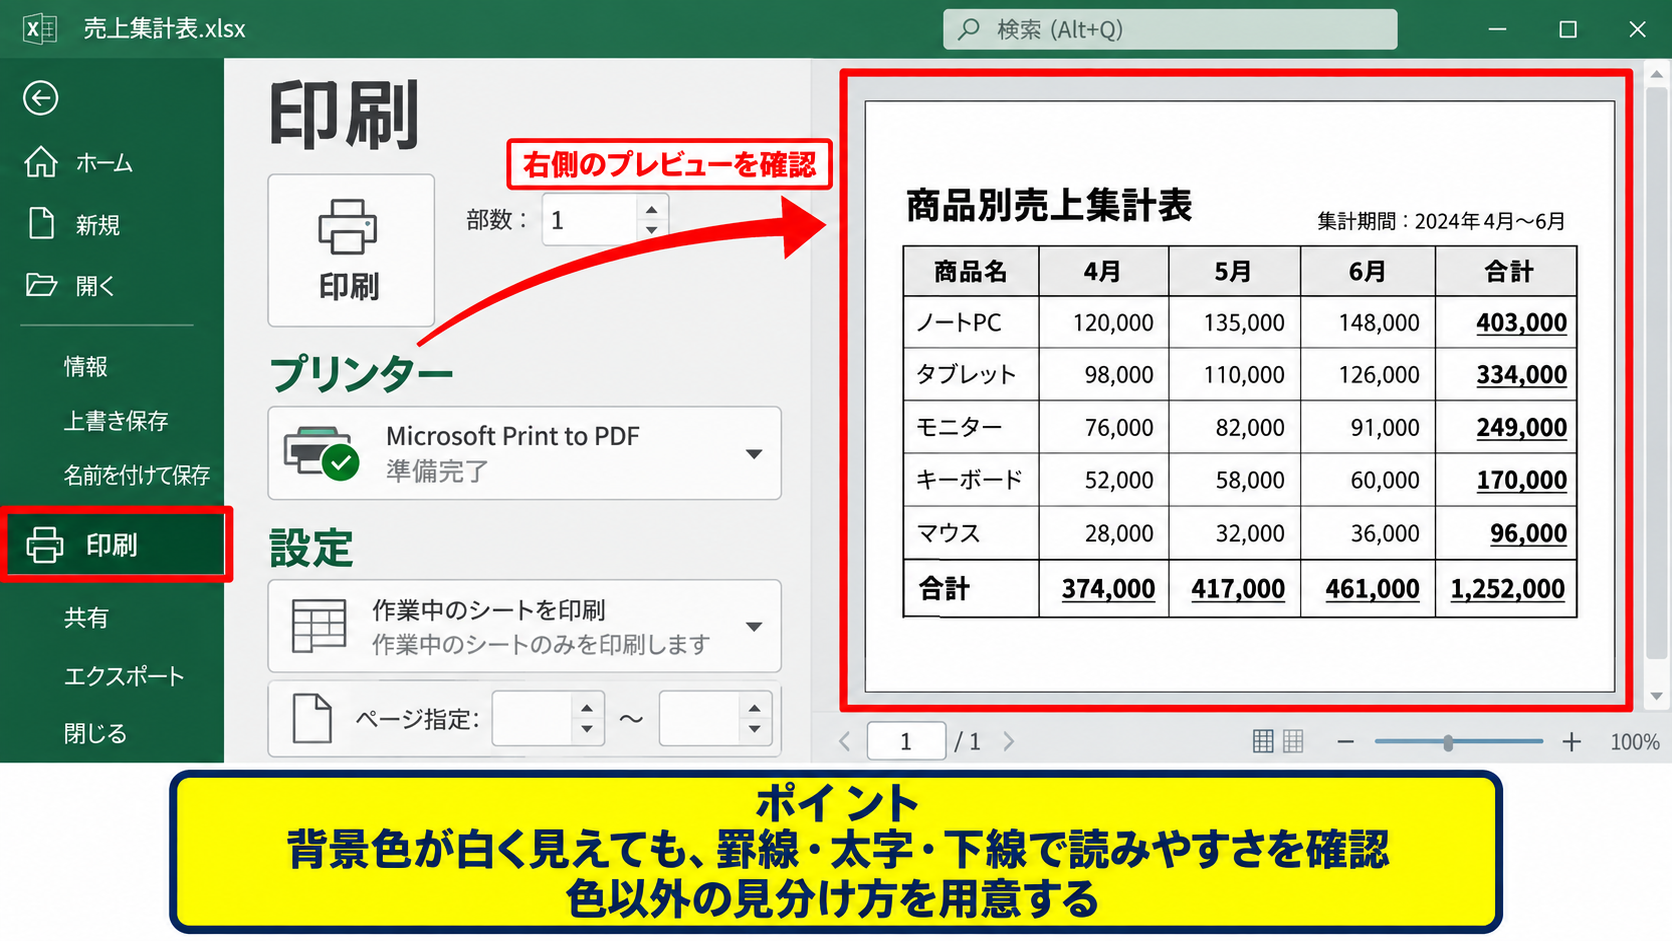Go to the previous preview page
Screen dimensions: 1672x941
[x=845, y=742]
